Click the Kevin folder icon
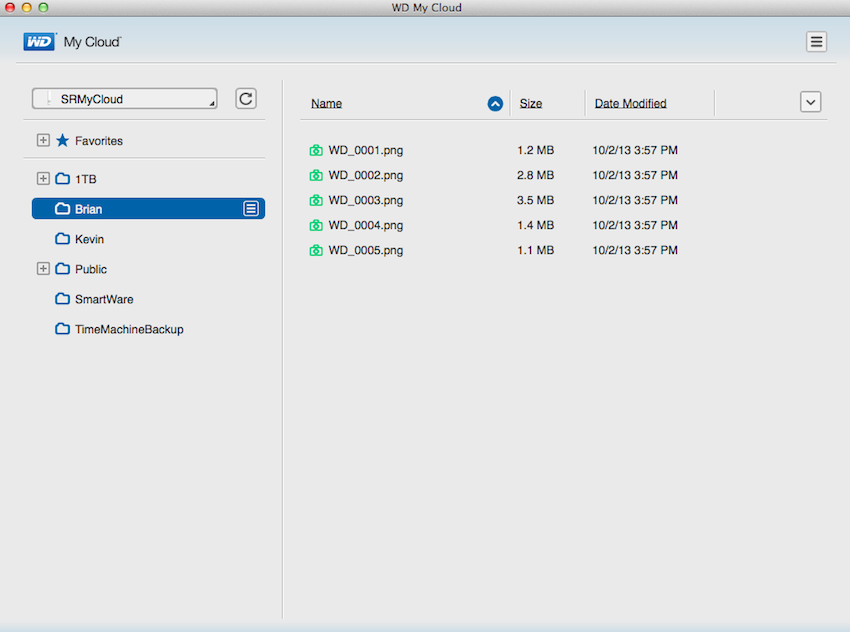This screenshot has height=632, width=850. point(63,238)
